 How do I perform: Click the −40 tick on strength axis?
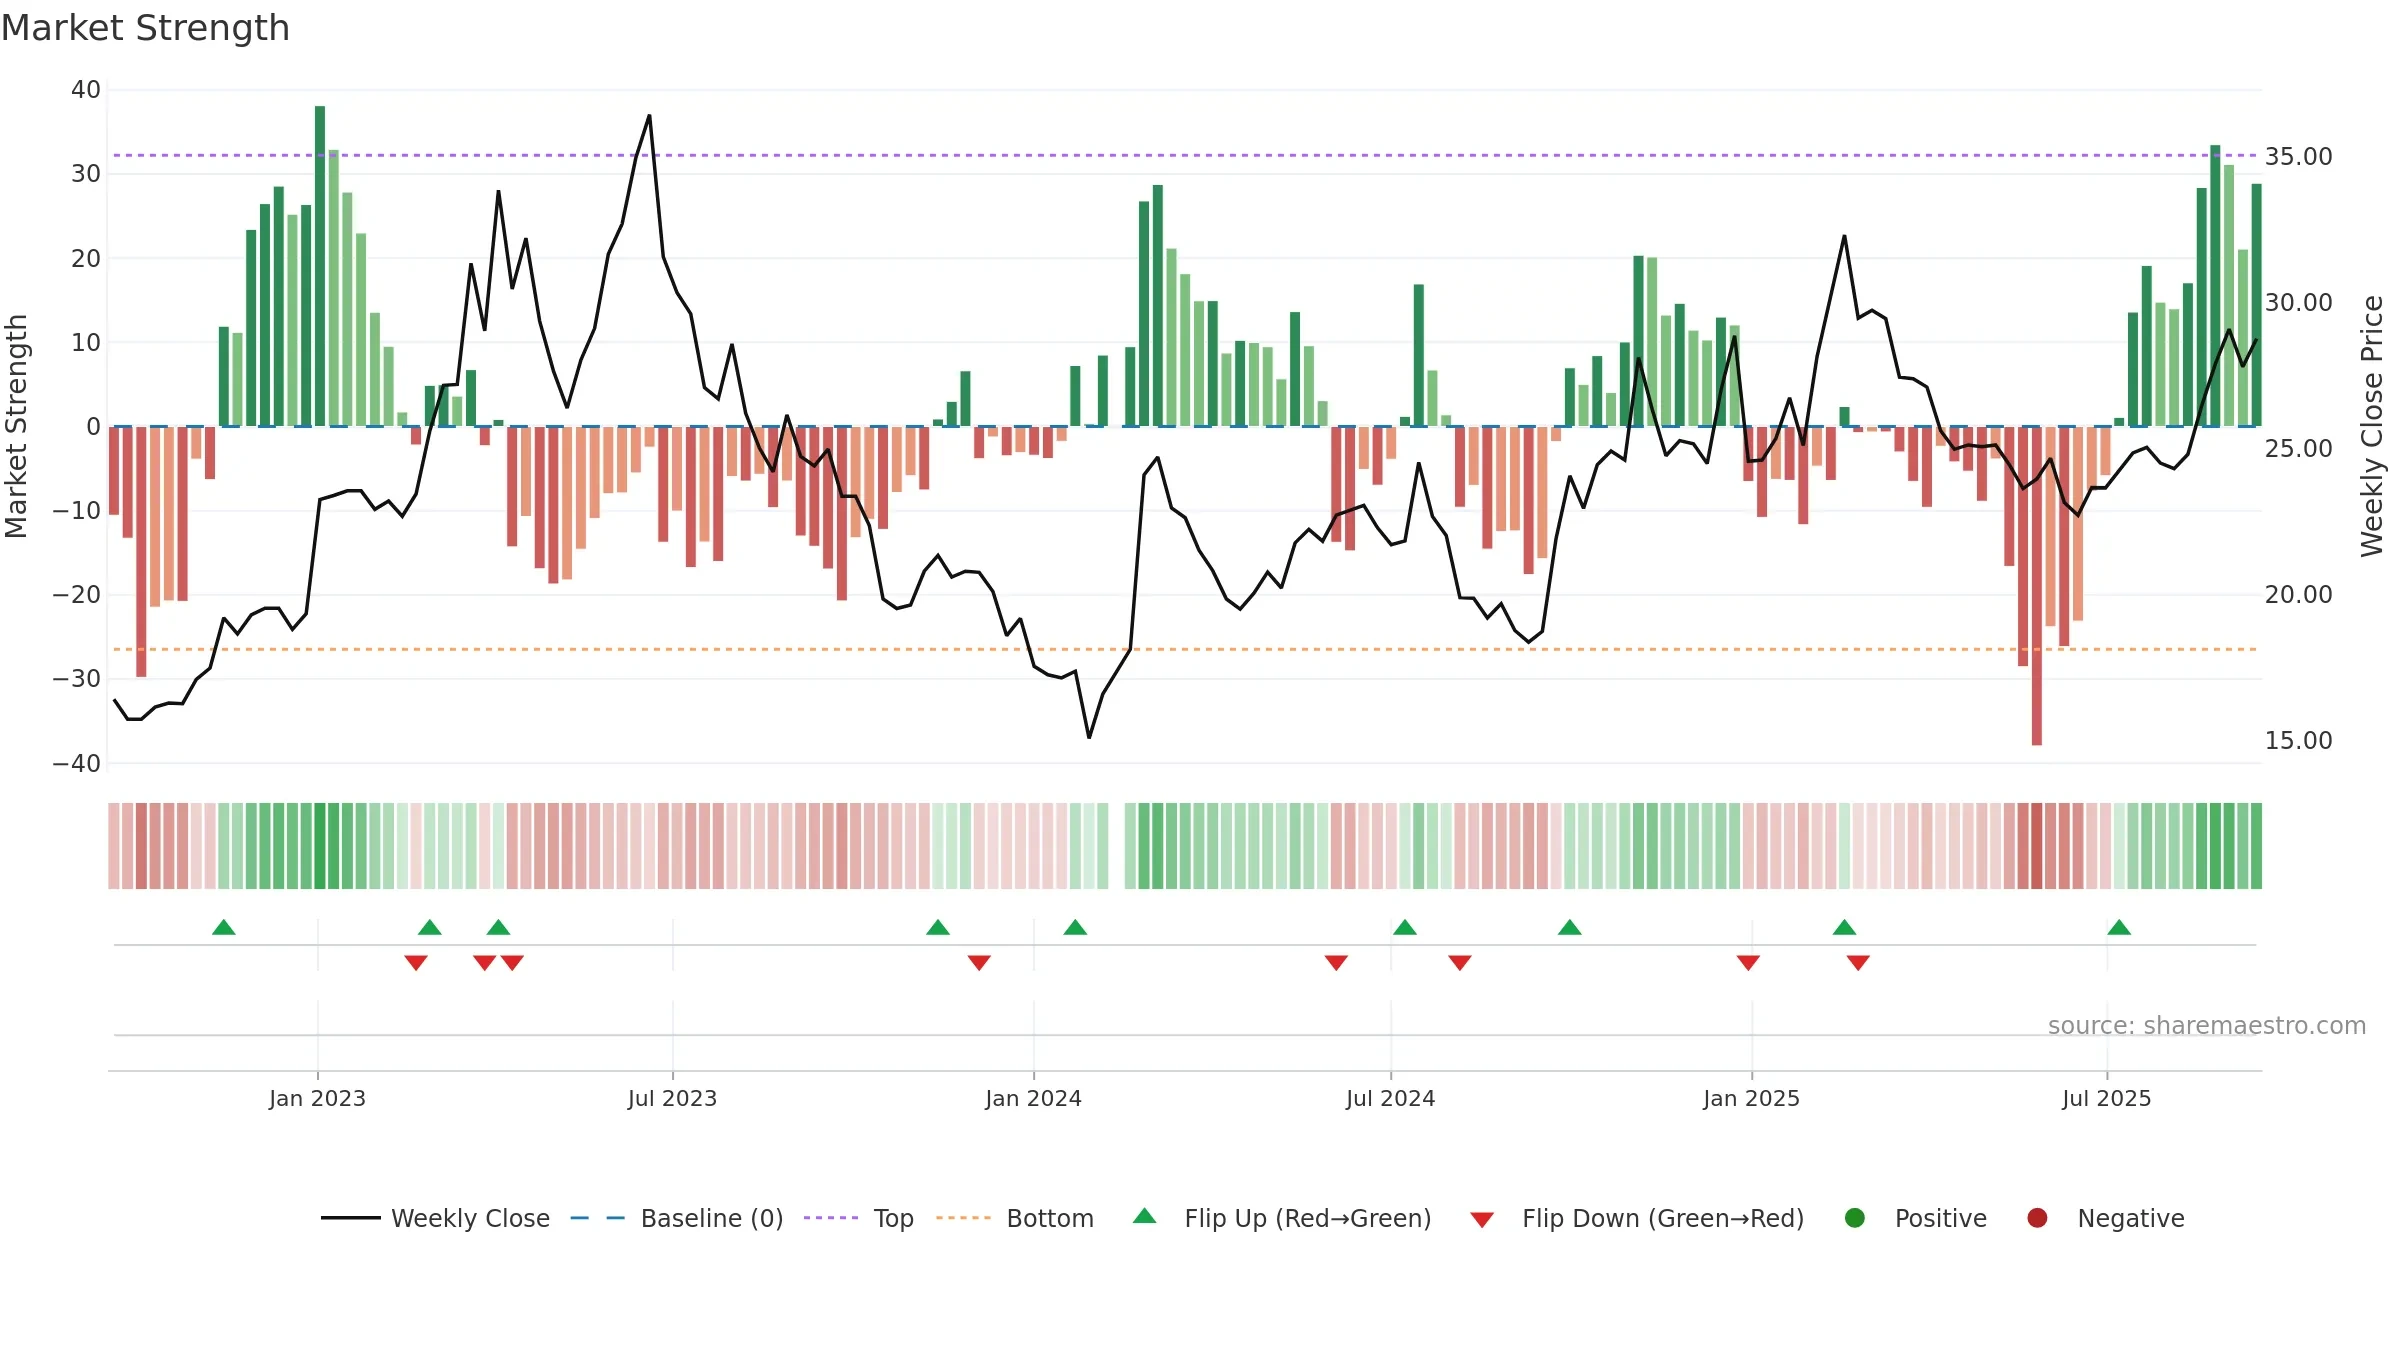77,764
